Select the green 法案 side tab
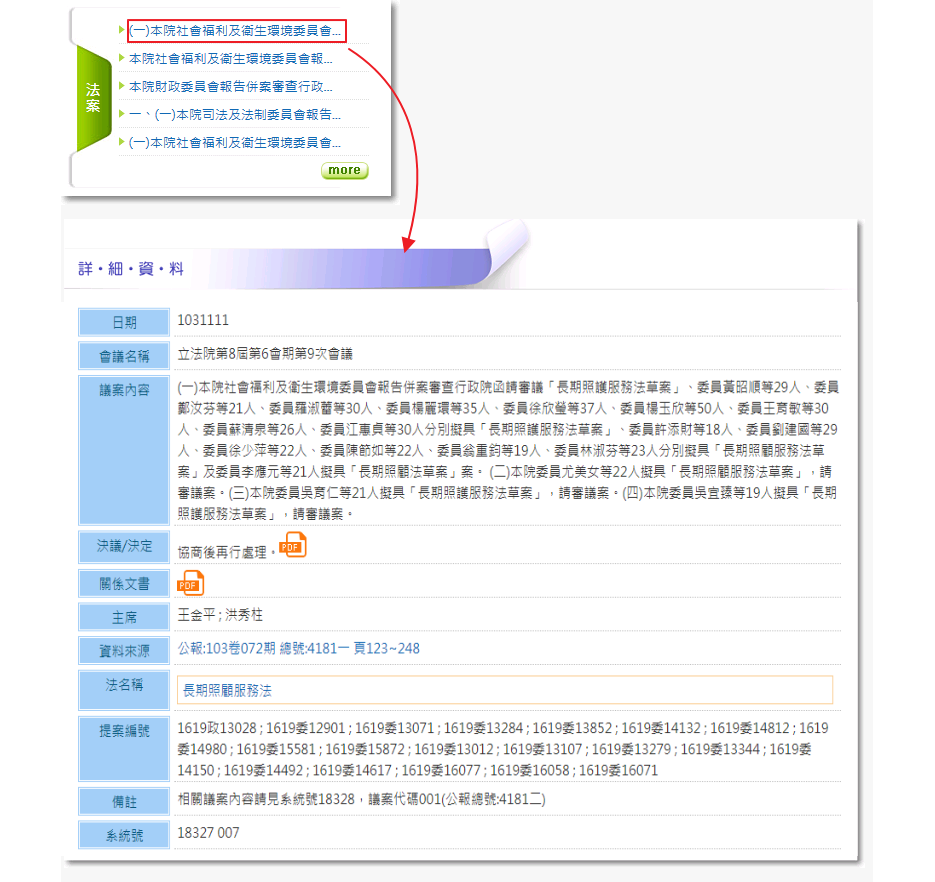 tap(92, 98)
